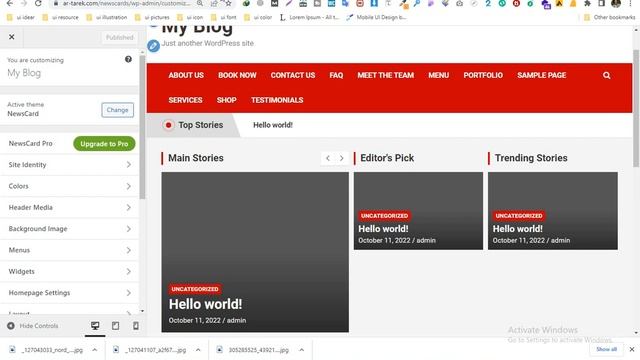Viewport: 640px width, 360px height.
Task: Open the ABOUT US menu item
Action: pos(186,76)
